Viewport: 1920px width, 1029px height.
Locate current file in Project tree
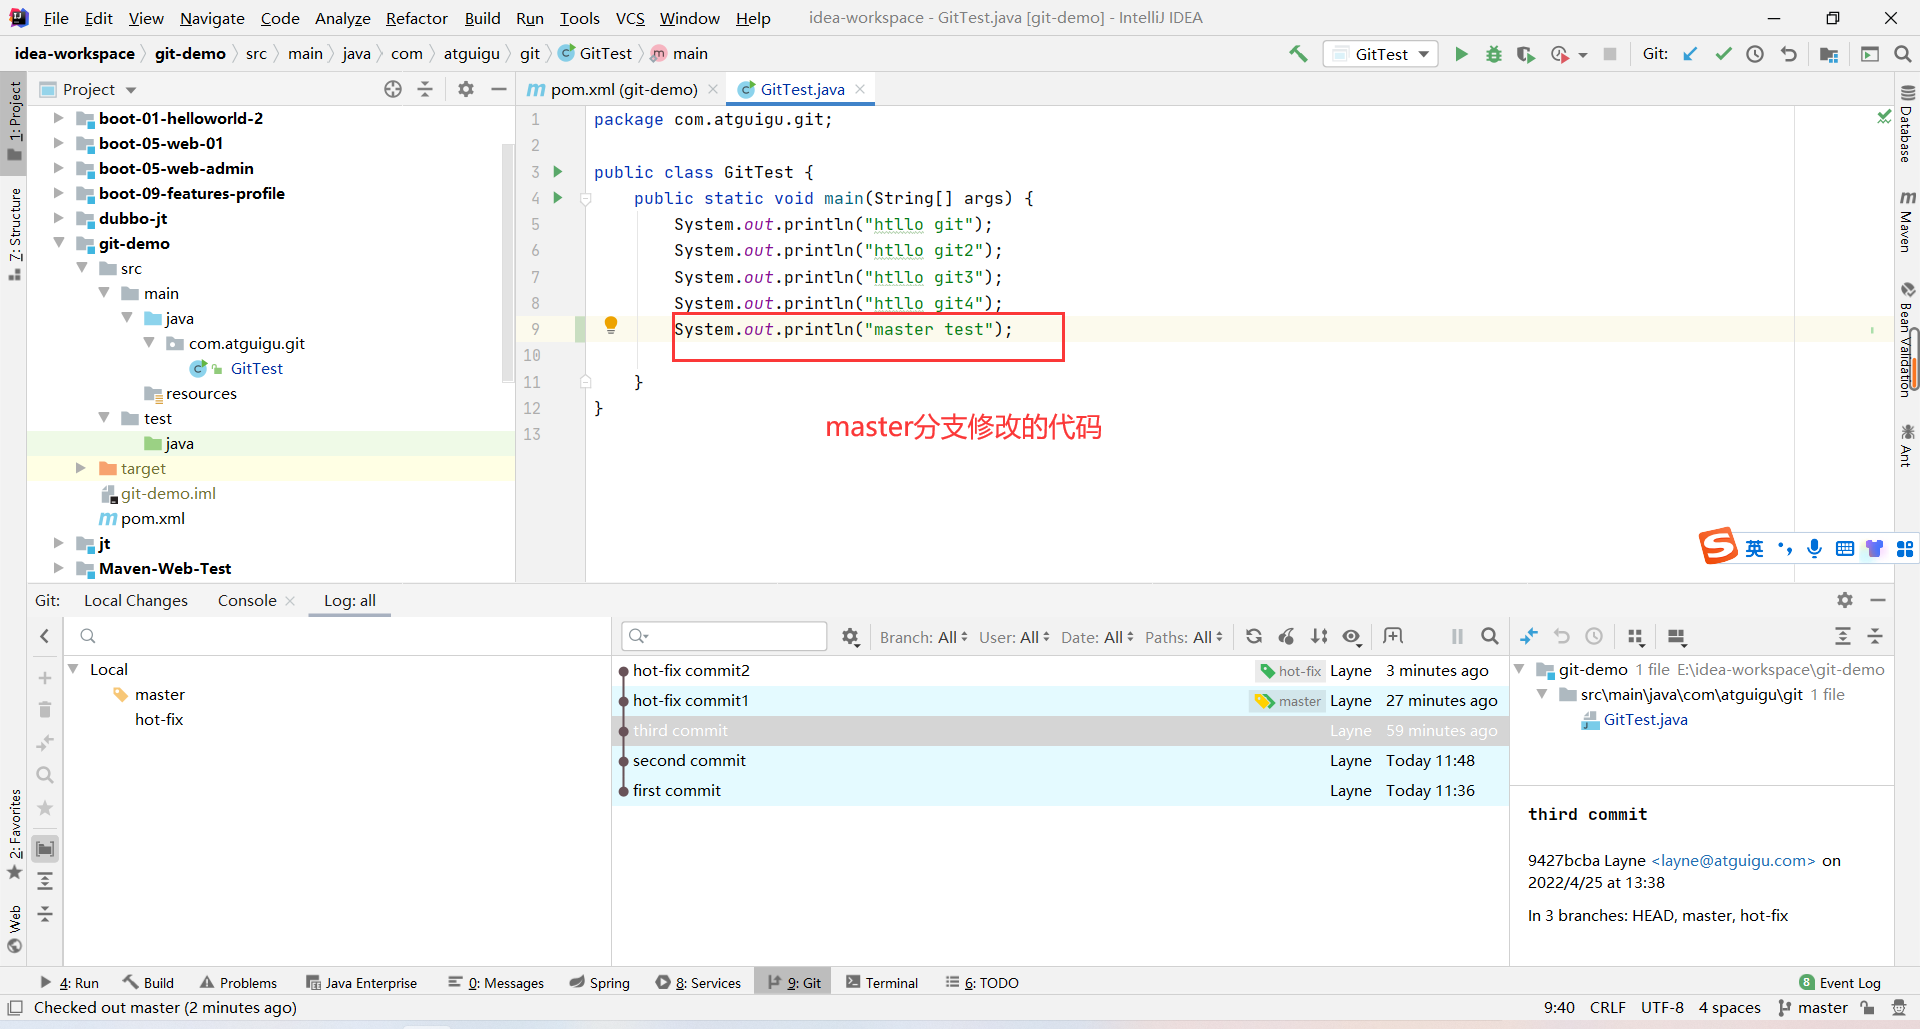pos(393,89)
